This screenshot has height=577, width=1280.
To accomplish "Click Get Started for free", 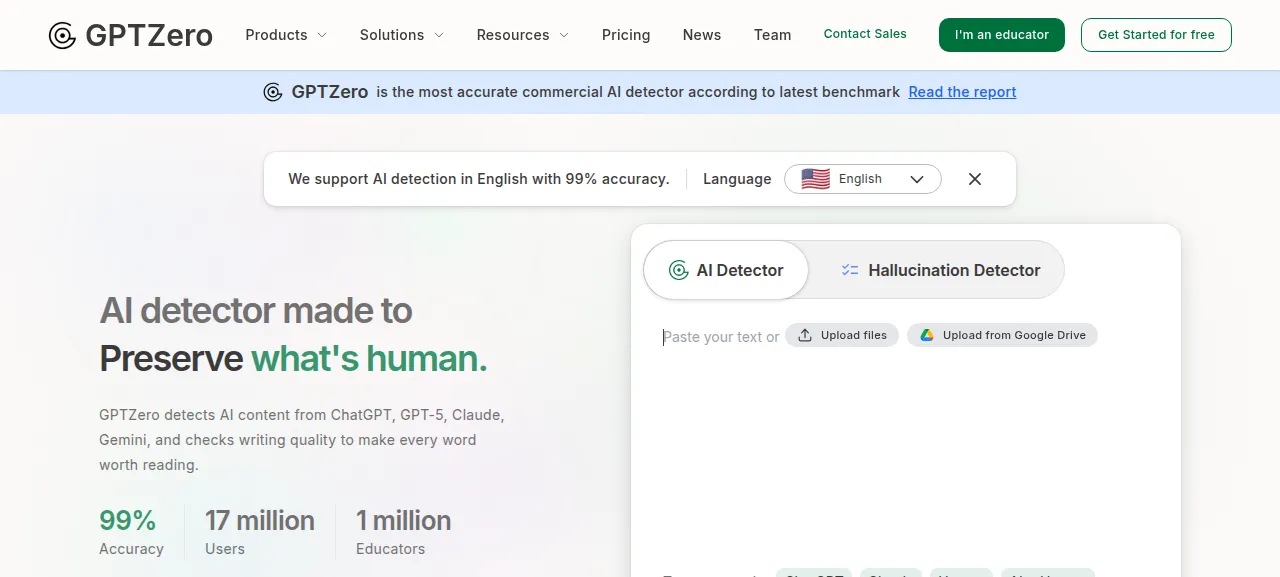I will (1156, 35).
